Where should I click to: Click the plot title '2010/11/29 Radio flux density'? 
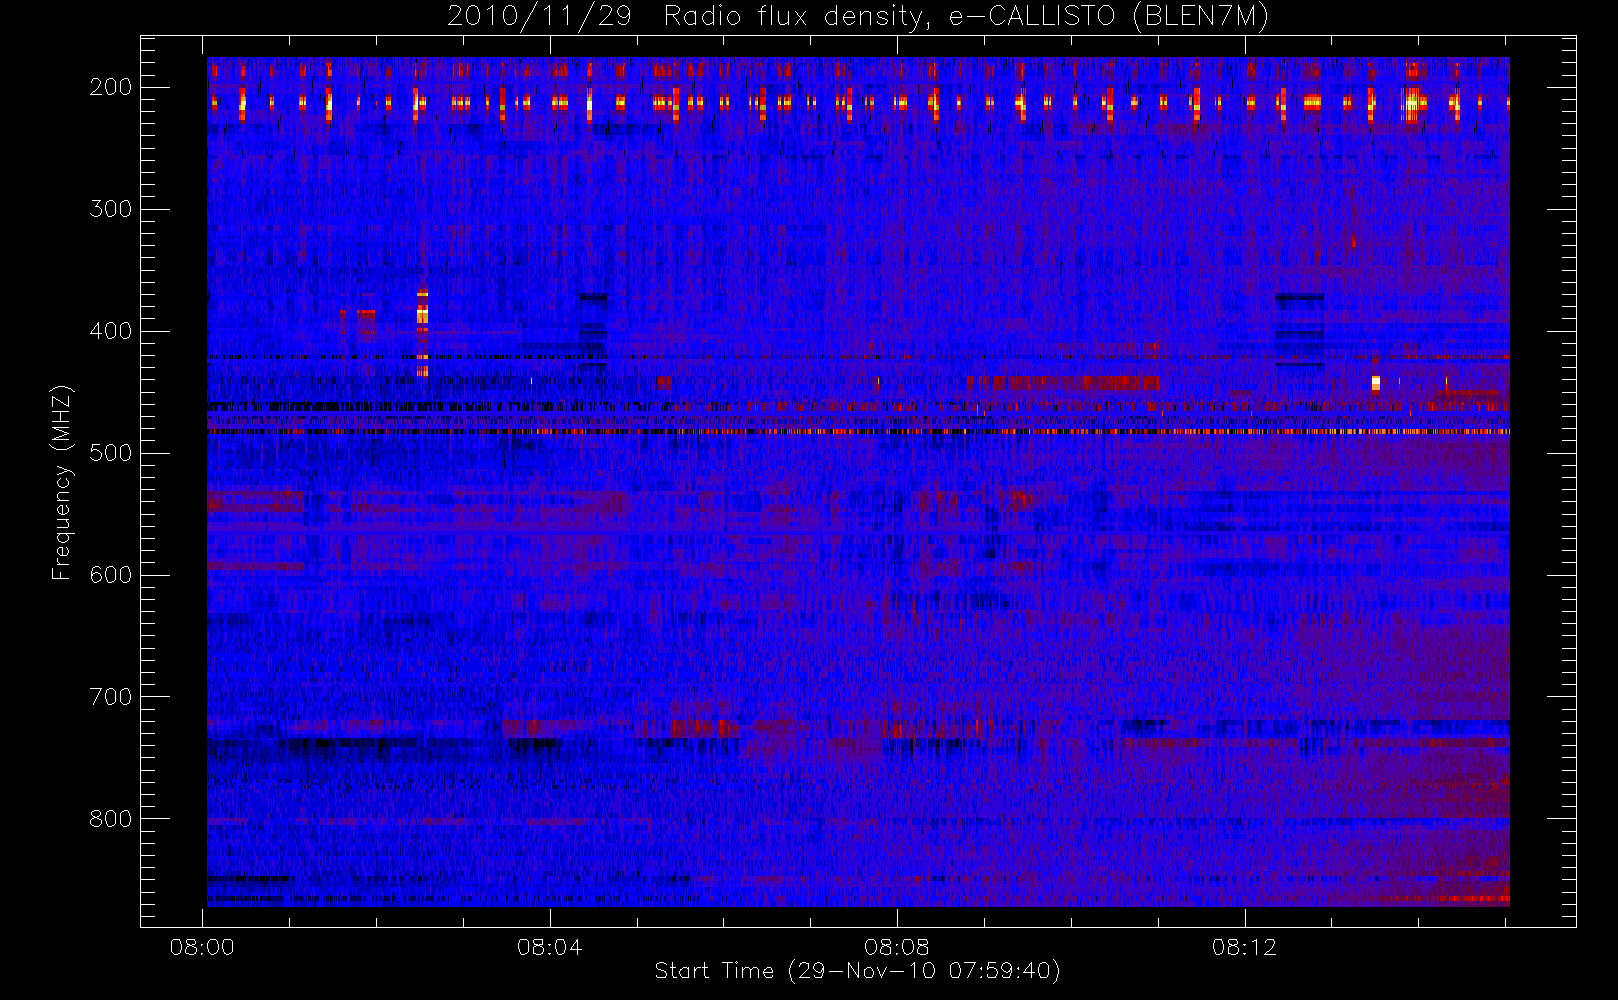[x=858, y=17]
